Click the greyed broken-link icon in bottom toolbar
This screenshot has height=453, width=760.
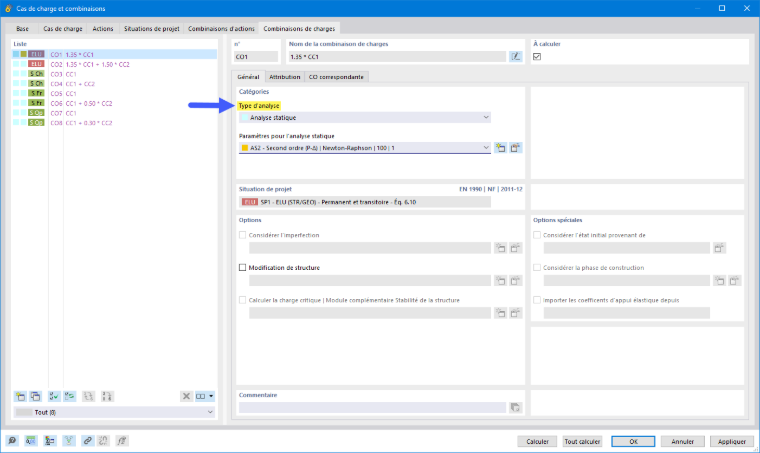point(103,441)
